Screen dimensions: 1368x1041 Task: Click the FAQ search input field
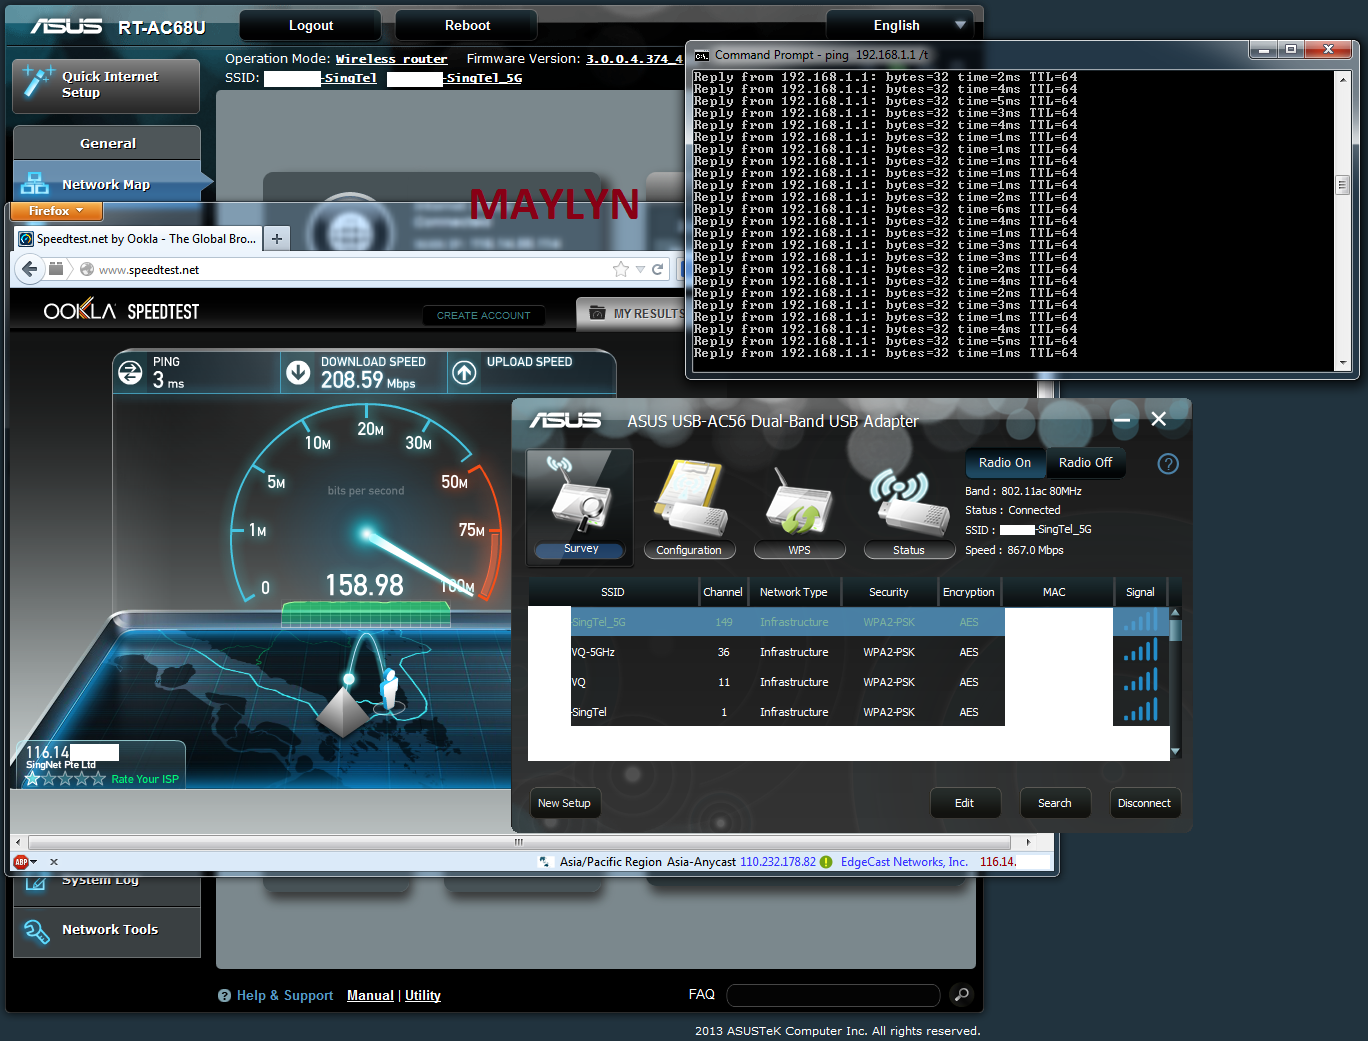pyautogui.click(x=832, y=995)
